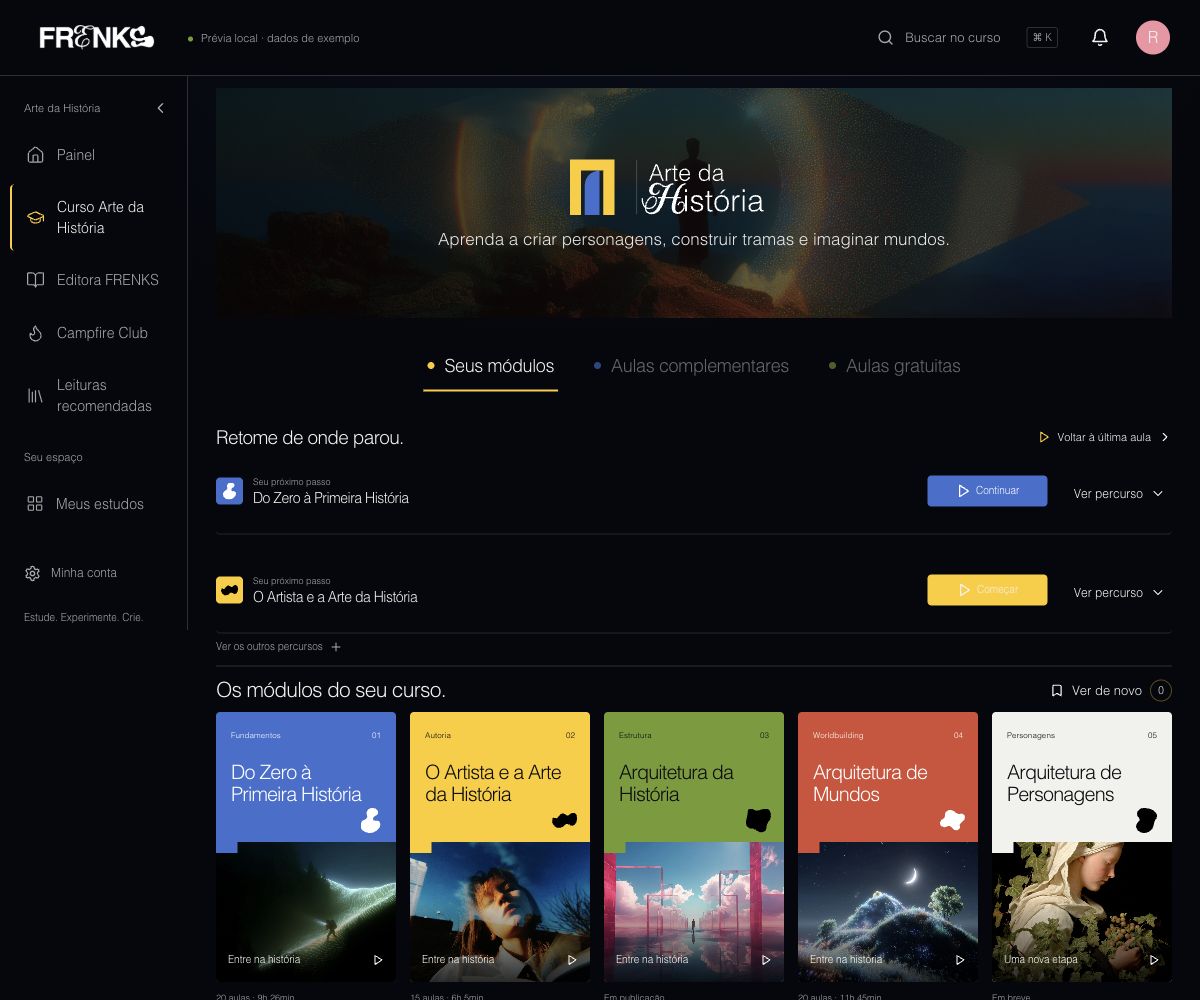Click the yellow blob icon beside O Artista row
This screenshot has width=1200, height=1000.
(230, 590)
